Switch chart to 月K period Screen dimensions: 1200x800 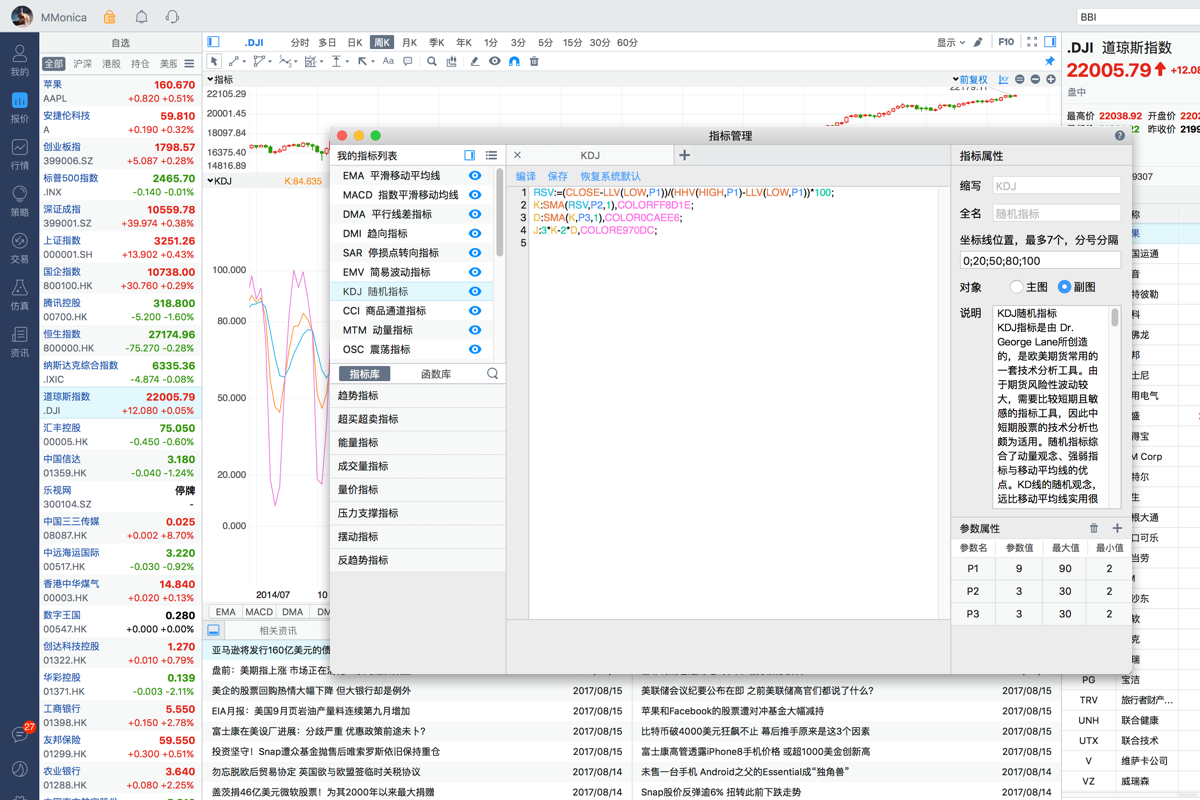coord(409,43)
